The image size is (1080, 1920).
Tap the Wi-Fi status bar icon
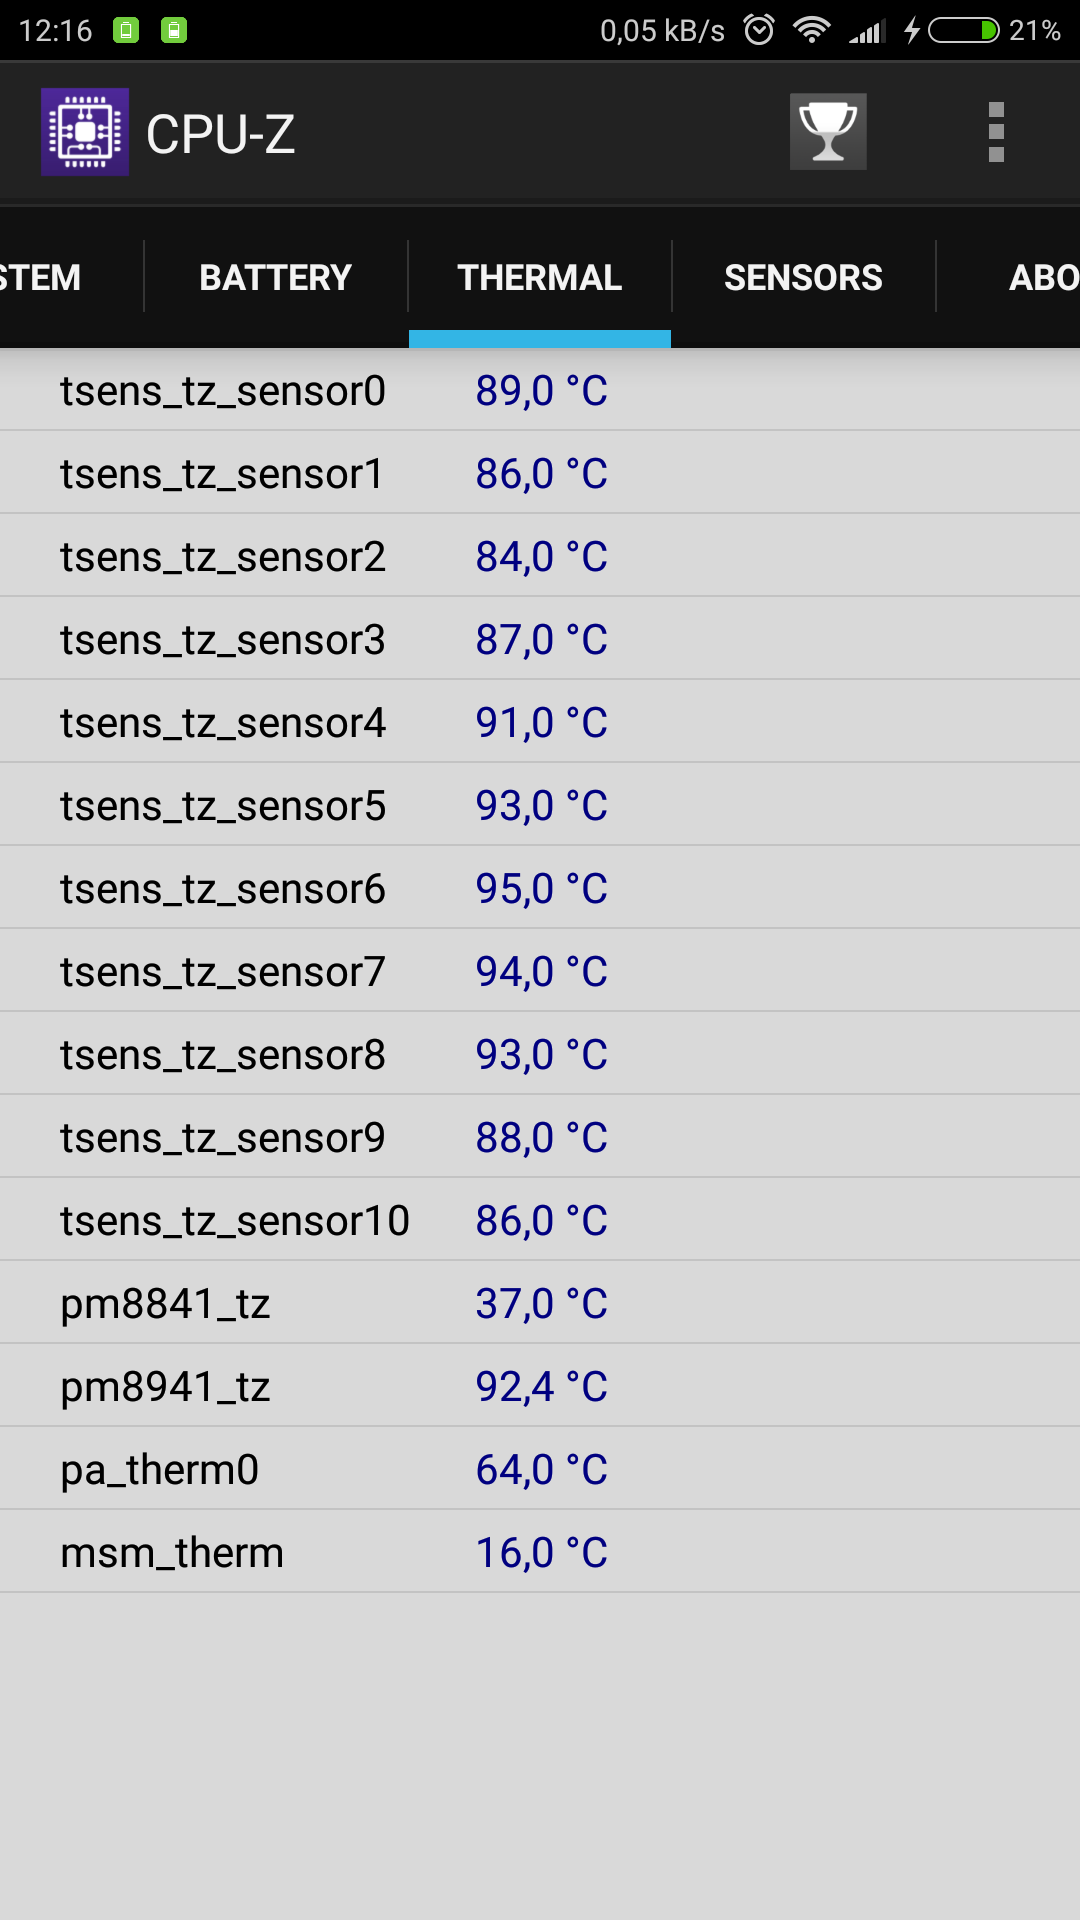pos(811,30)
